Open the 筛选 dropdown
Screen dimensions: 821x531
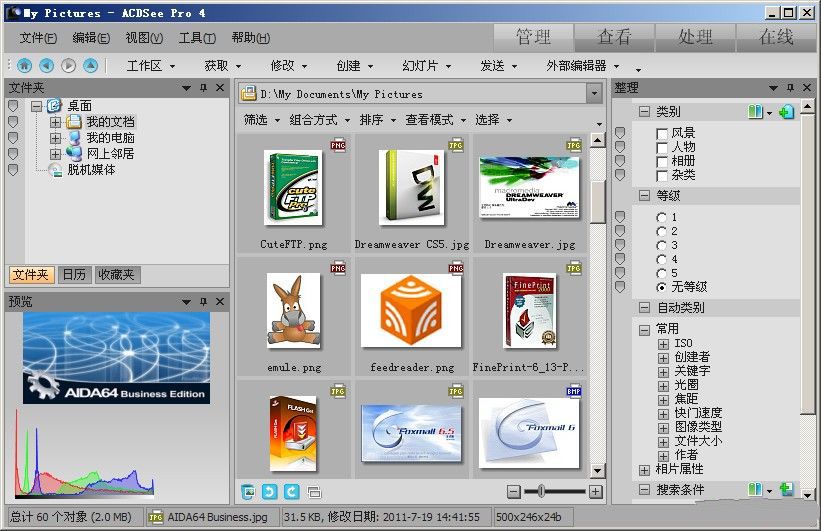tap(262, 120)
